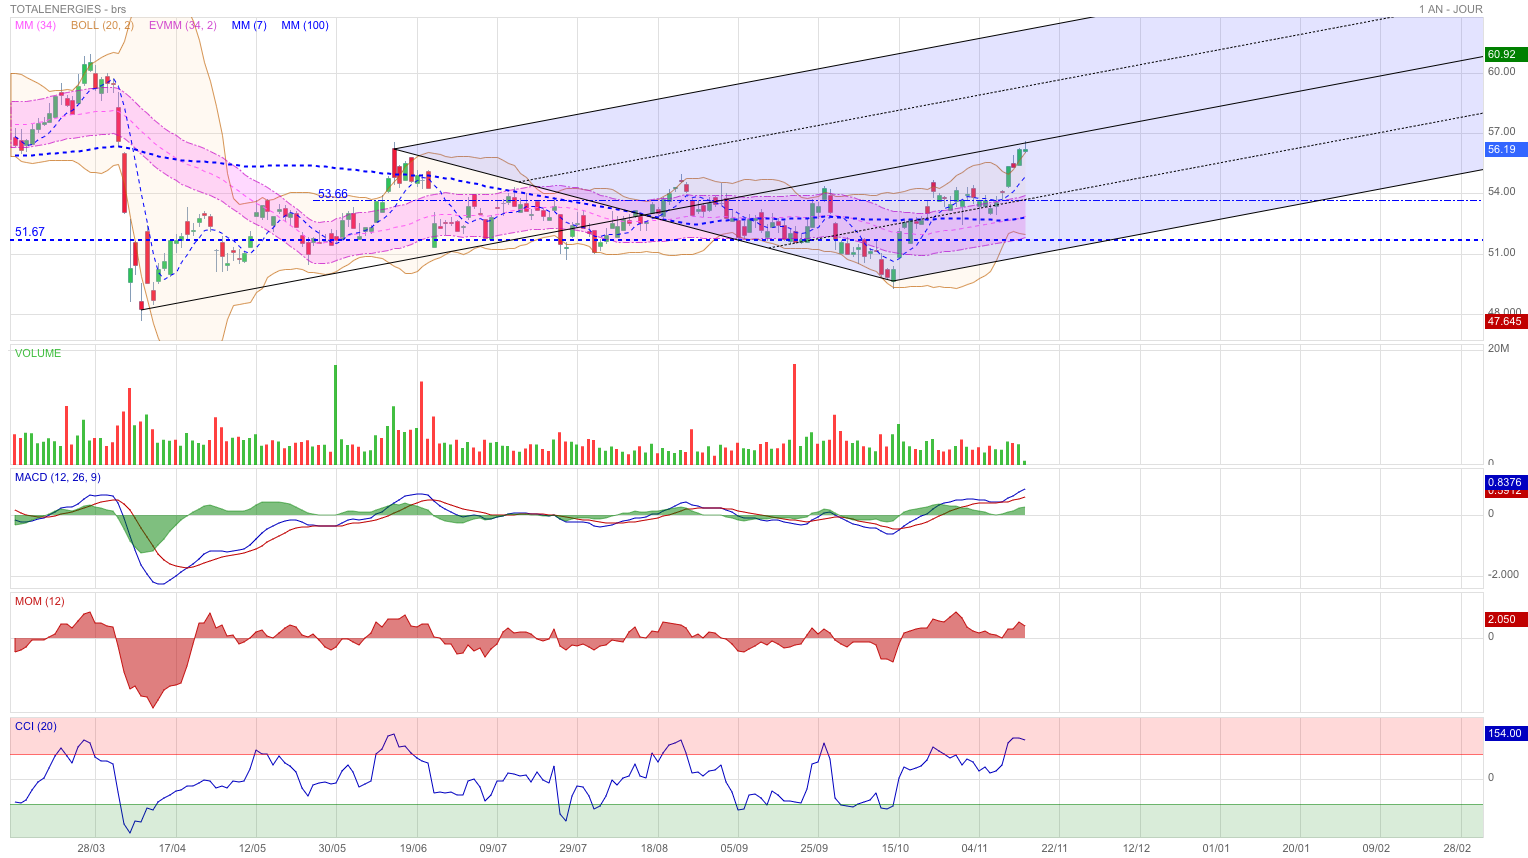The height and width of the screenshot is (858, 1528).
Task: Click the MOM (12) panel label
Action: click(40, 601)
